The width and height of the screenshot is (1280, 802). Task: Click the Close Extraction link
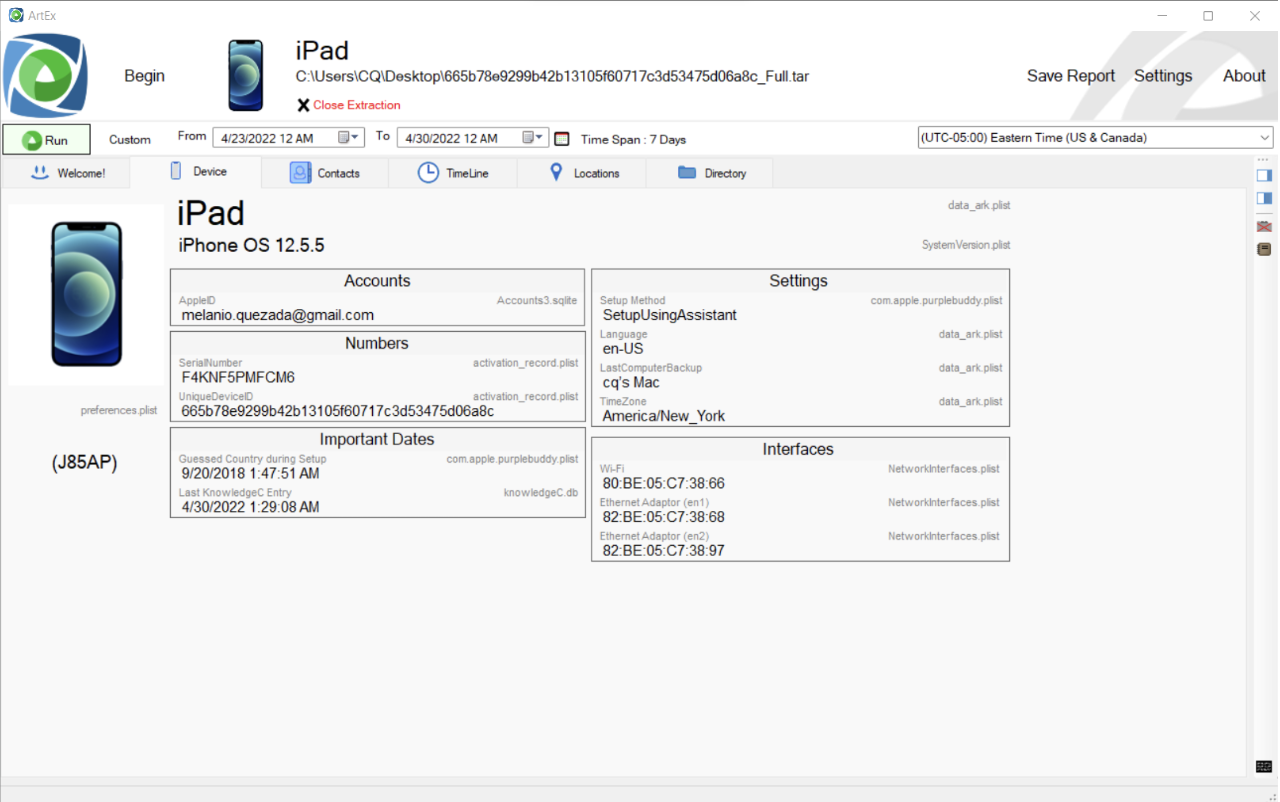point(357,105)
